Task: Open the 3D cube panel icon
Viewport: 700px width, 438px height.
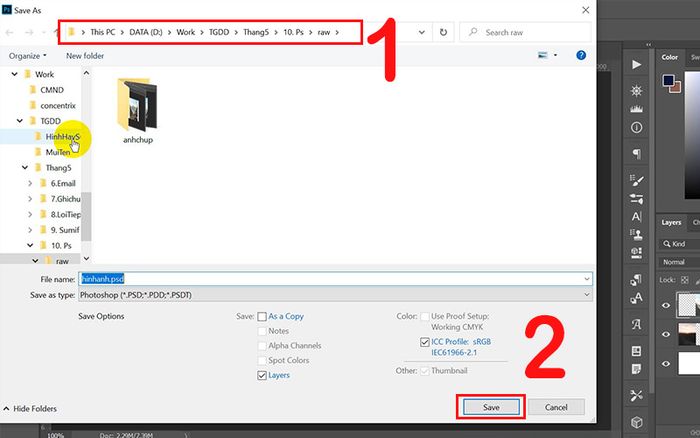Action: (636, 422)
